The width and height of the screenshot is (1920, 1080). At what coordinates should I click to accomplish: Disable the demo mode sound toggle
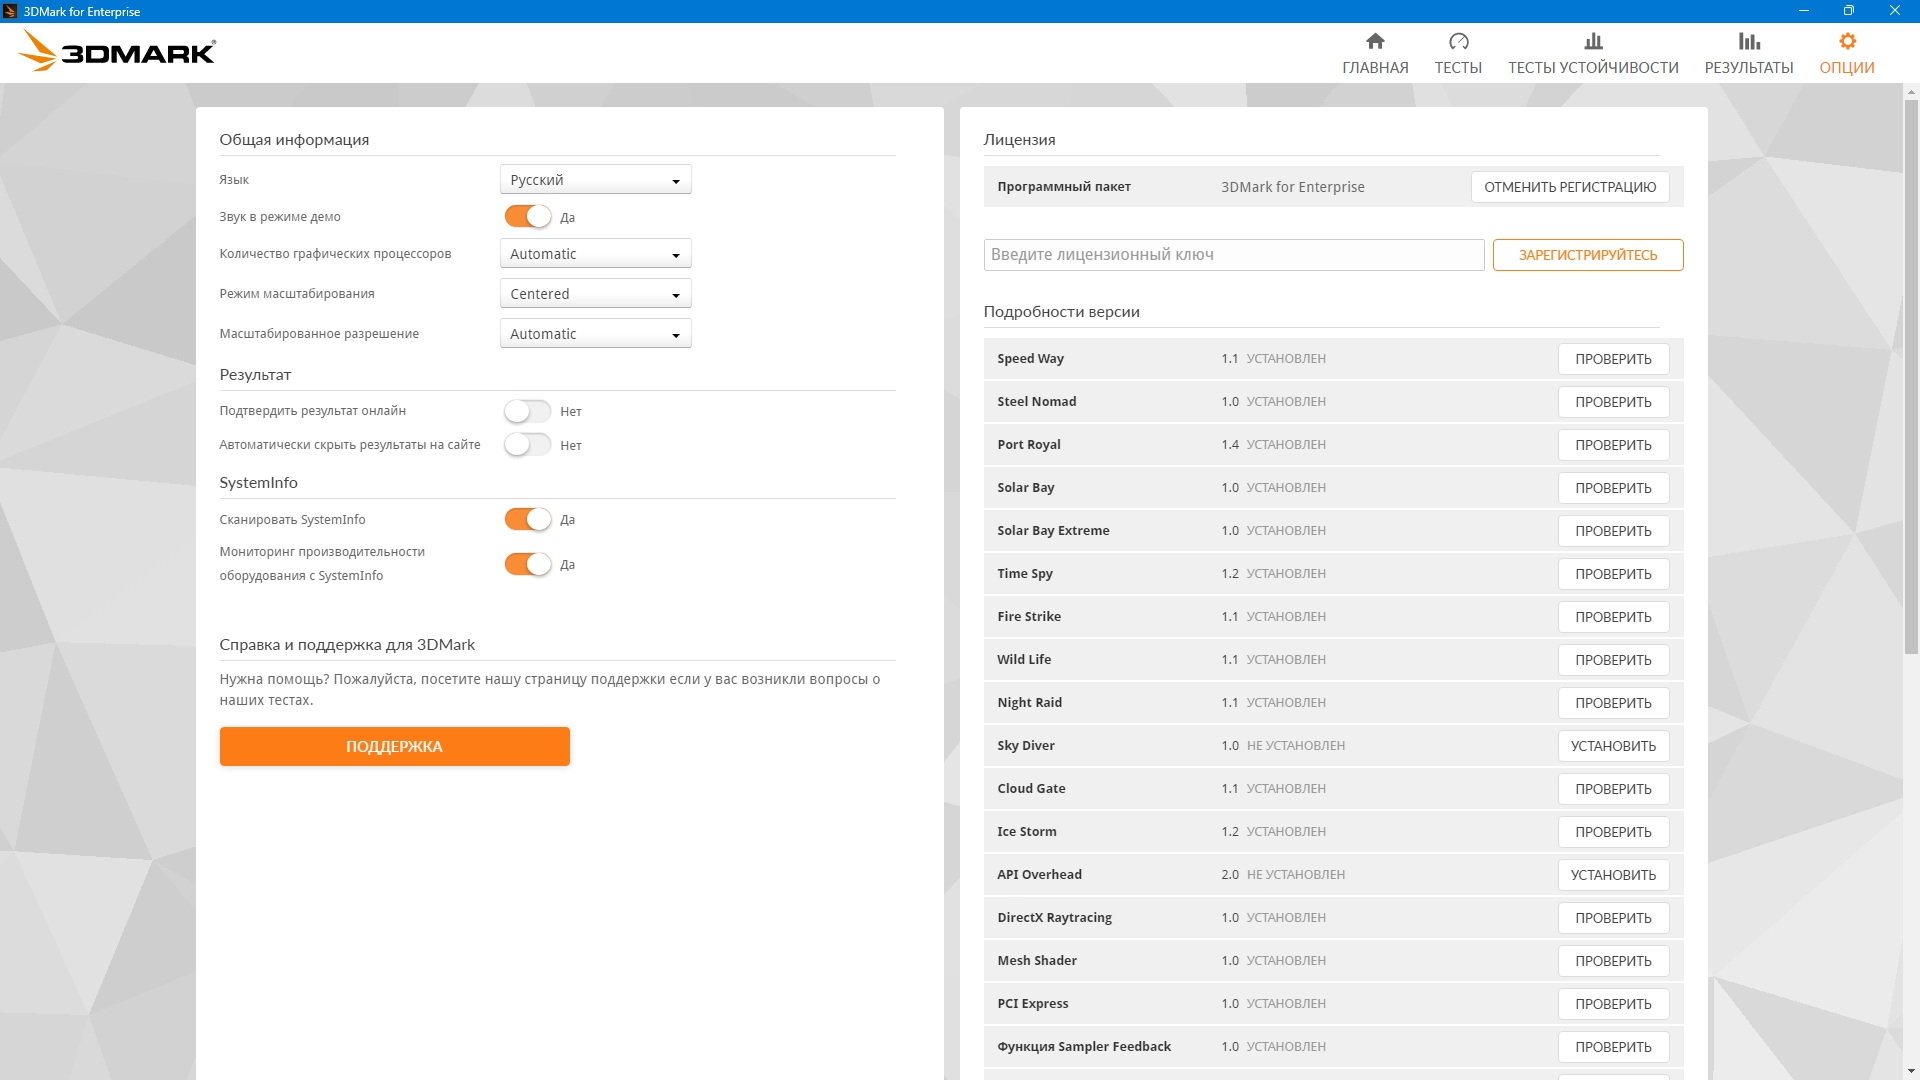tap(527, 216)
